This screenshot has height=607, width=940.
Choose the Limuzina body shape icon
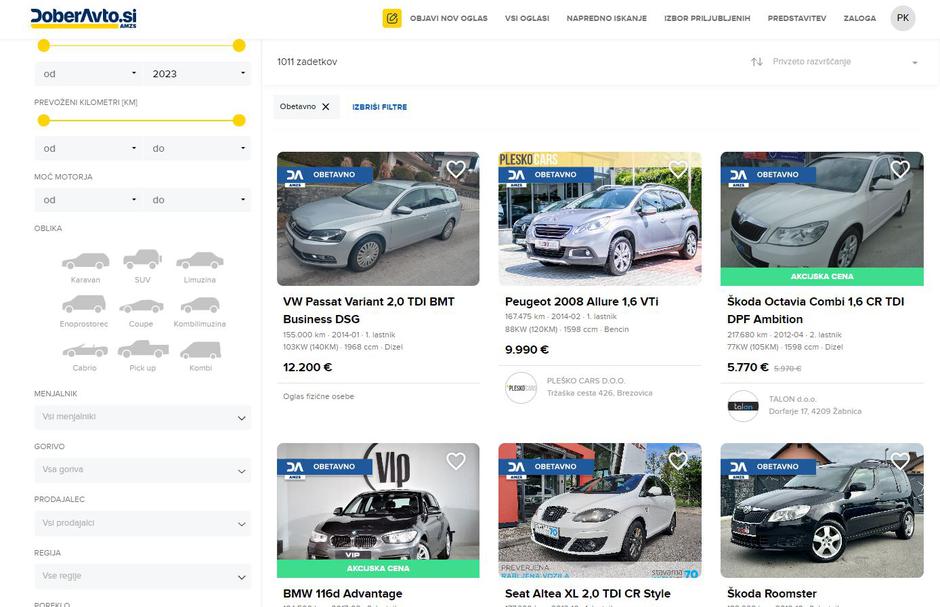tap(199, 262)
